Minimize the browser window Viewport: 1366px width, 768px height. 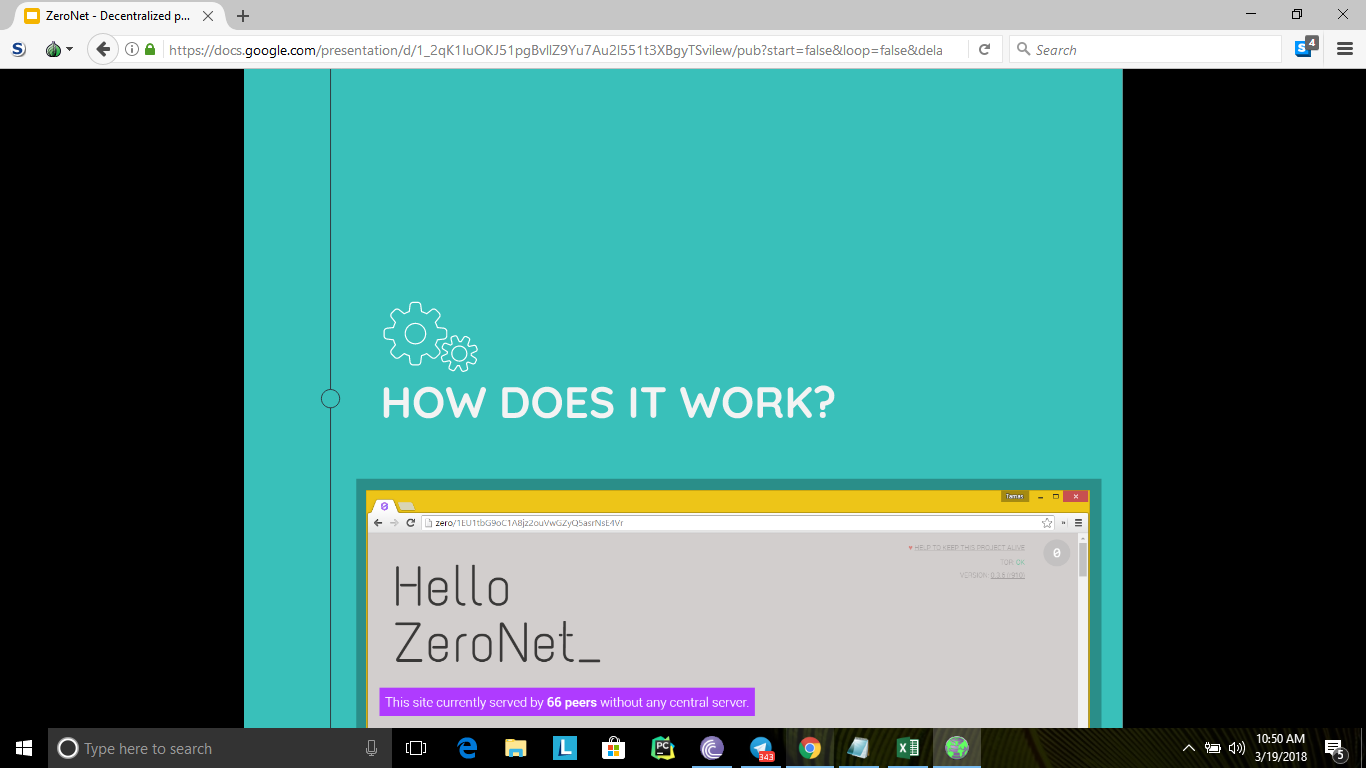(x=1251, y=14)
